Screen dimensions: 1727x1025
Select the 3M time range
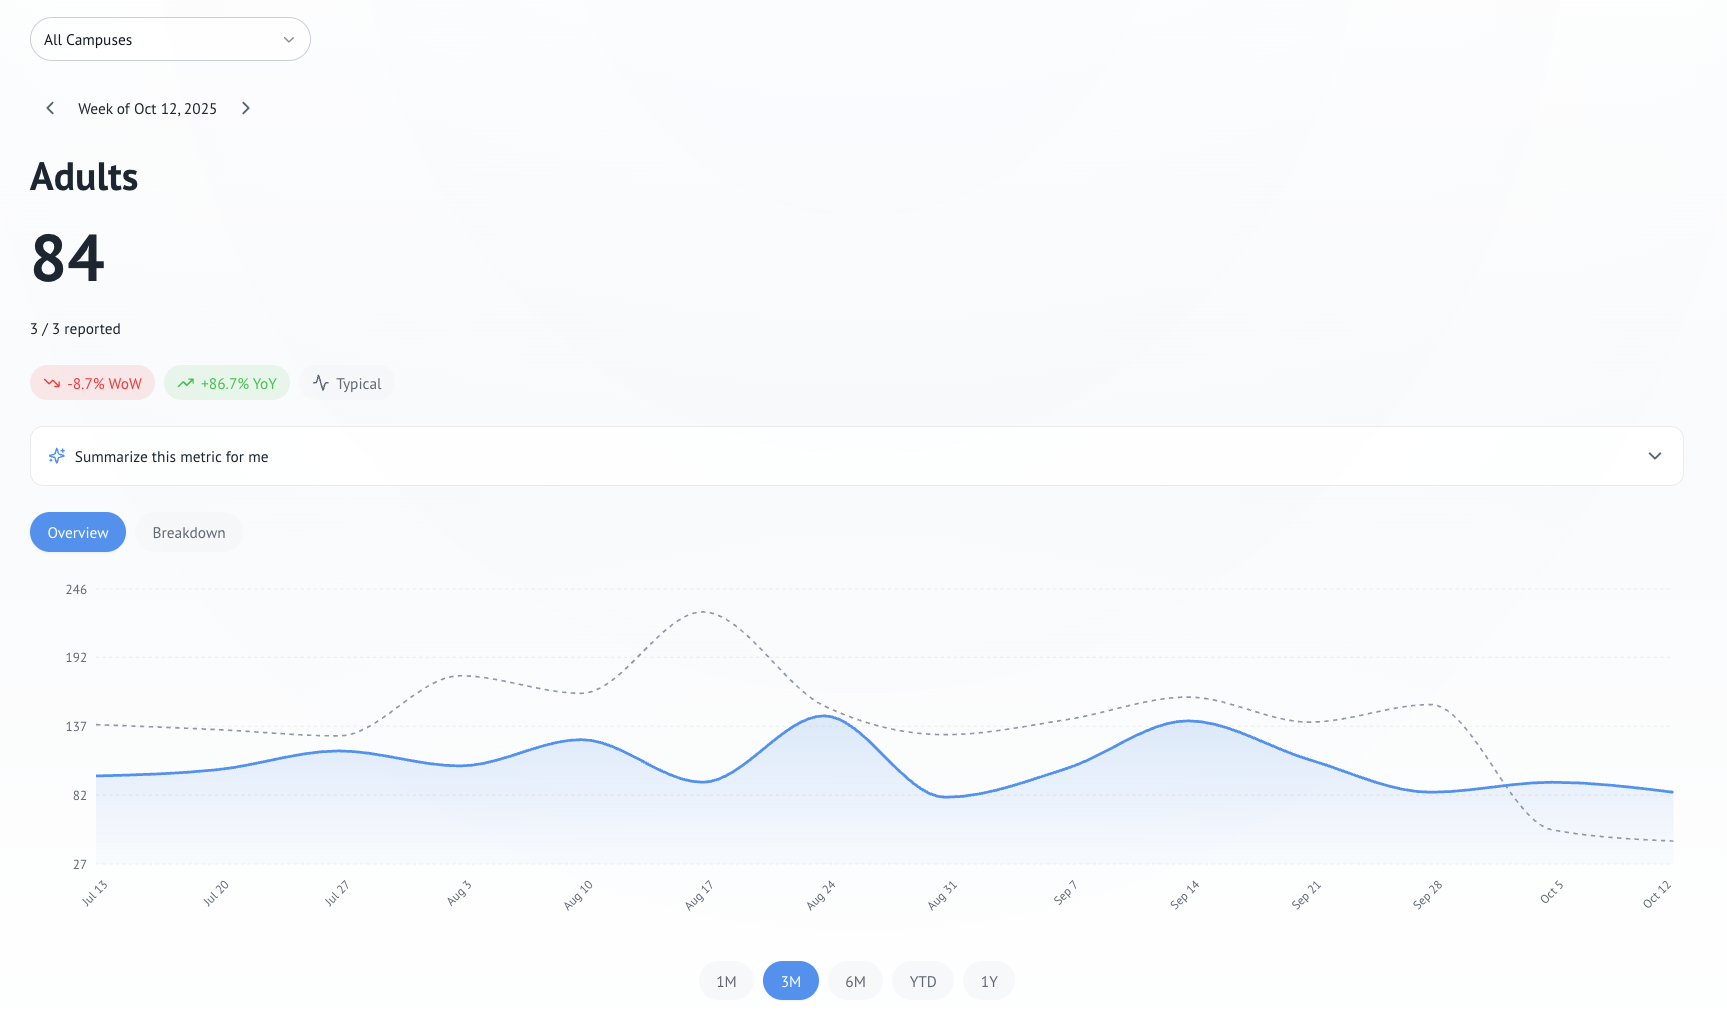tap(791, 981)
